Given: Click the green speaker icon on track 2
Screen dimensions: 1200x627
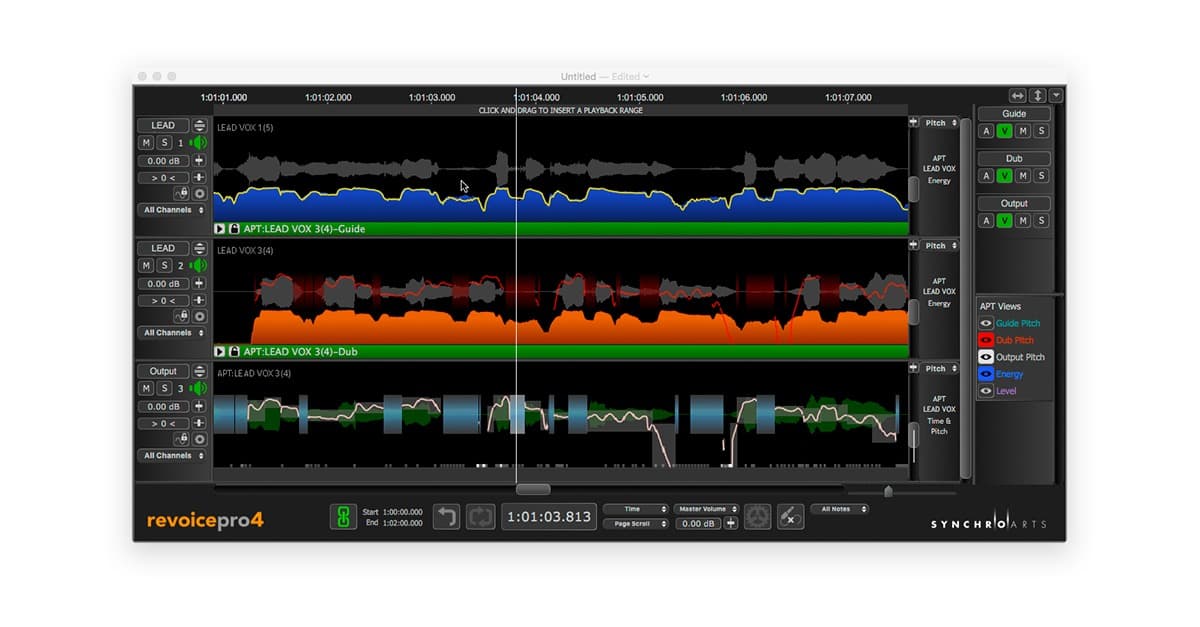Looking at the screenshot, I should click(199, 266).
